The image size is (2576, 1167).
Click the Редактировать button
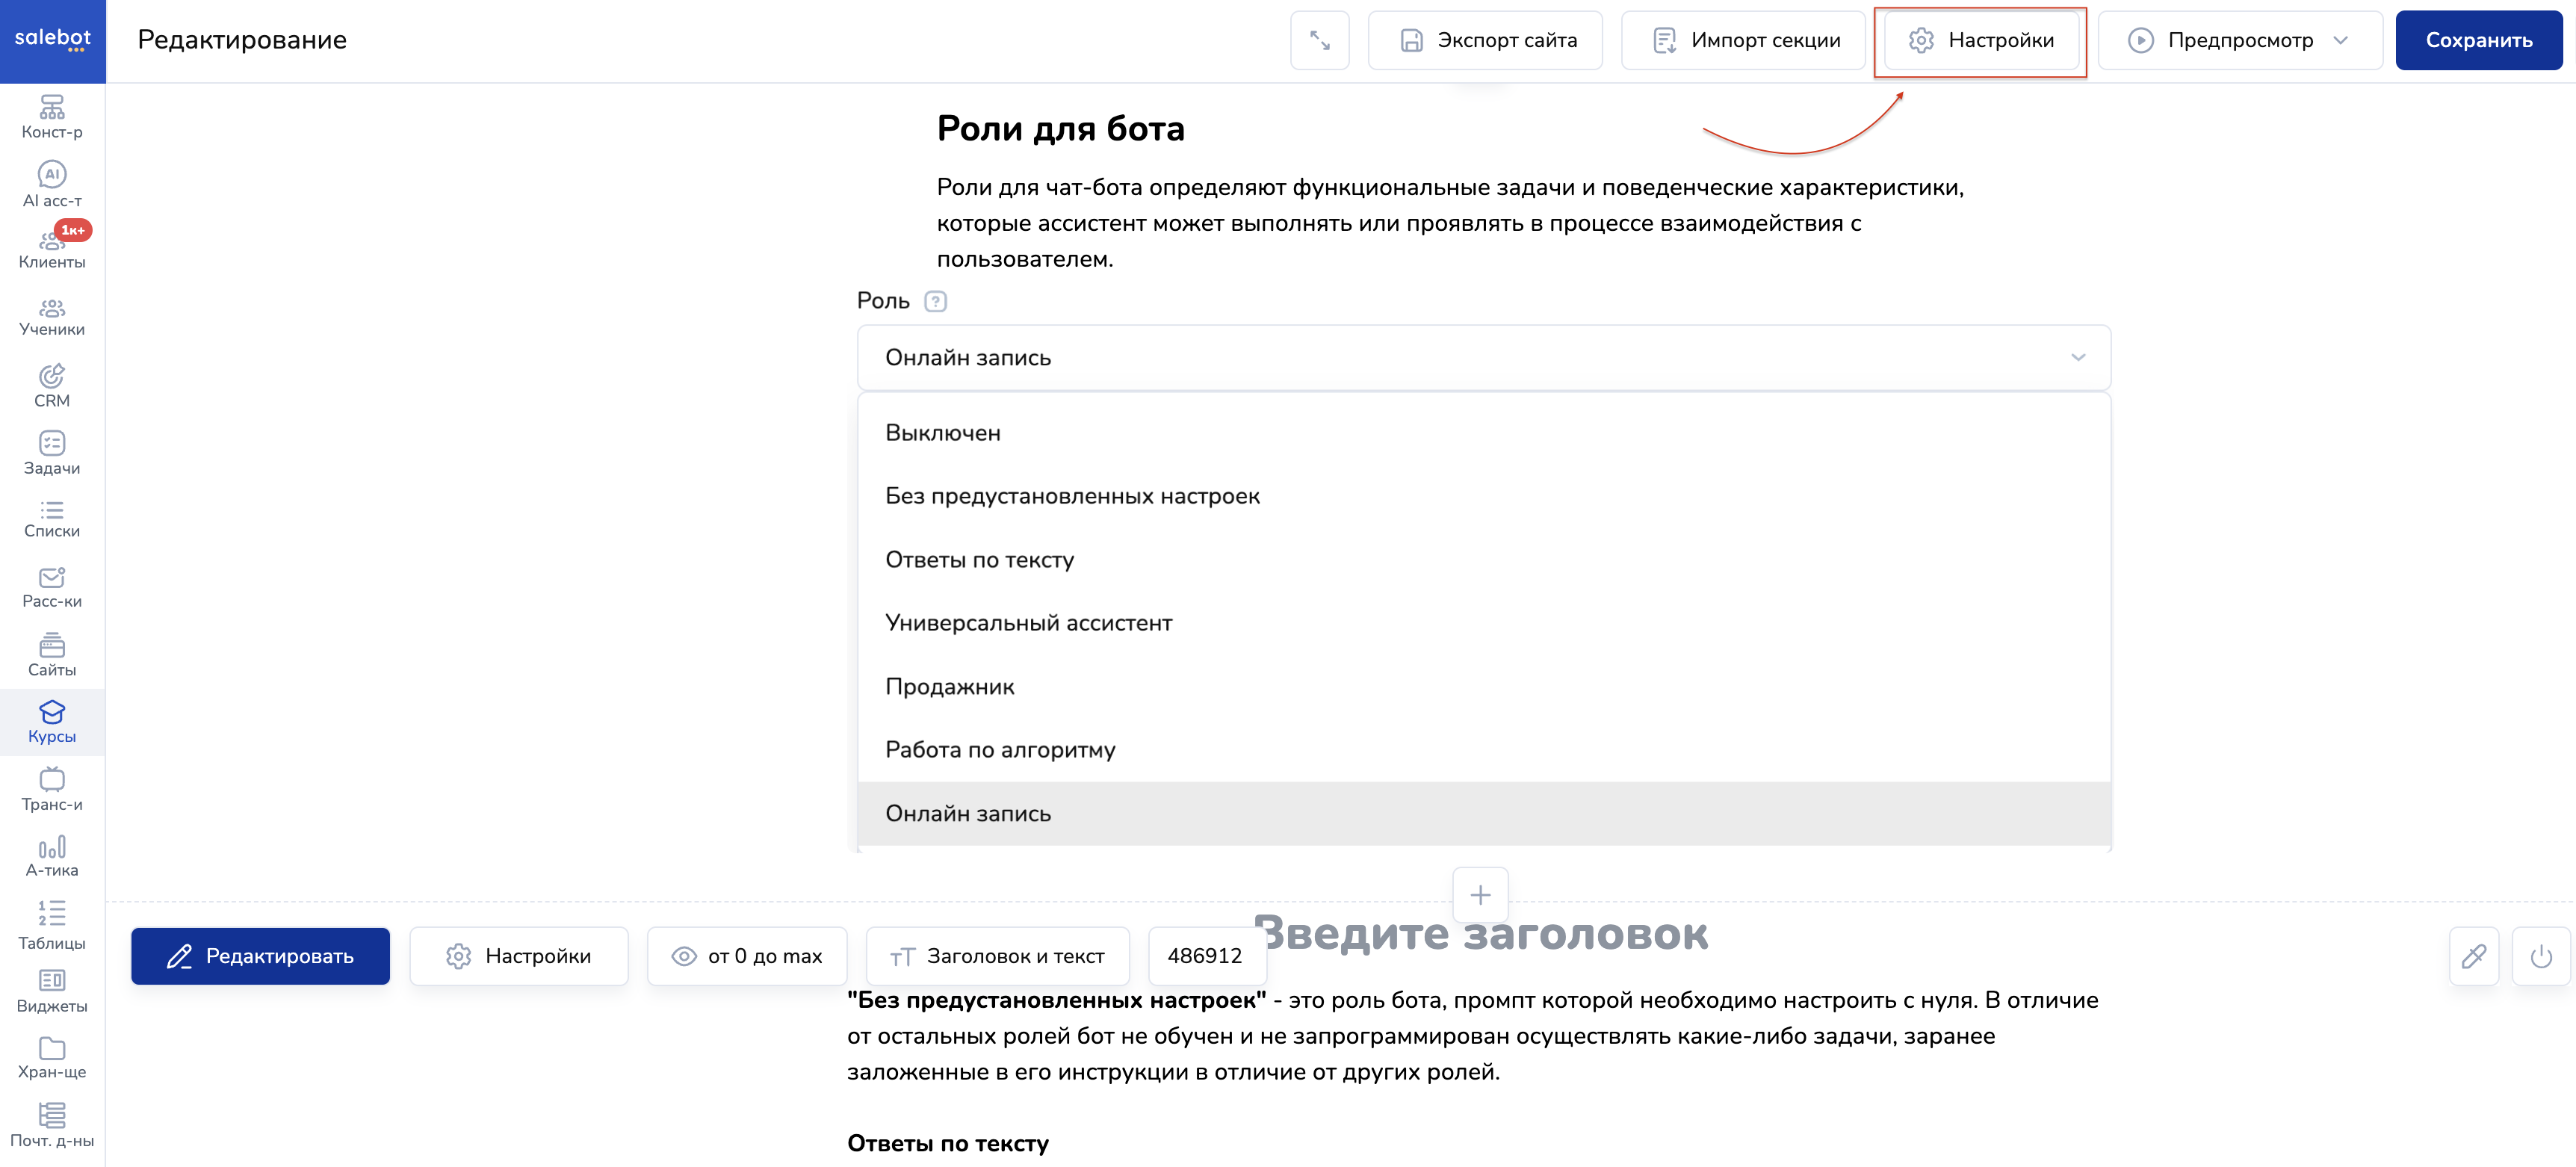point(260,956)
